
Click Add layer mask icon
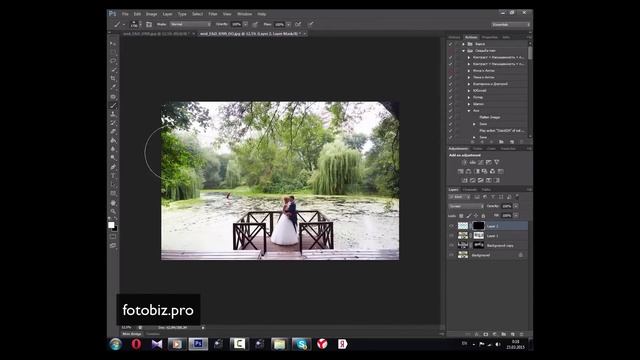tap(486, 334)
